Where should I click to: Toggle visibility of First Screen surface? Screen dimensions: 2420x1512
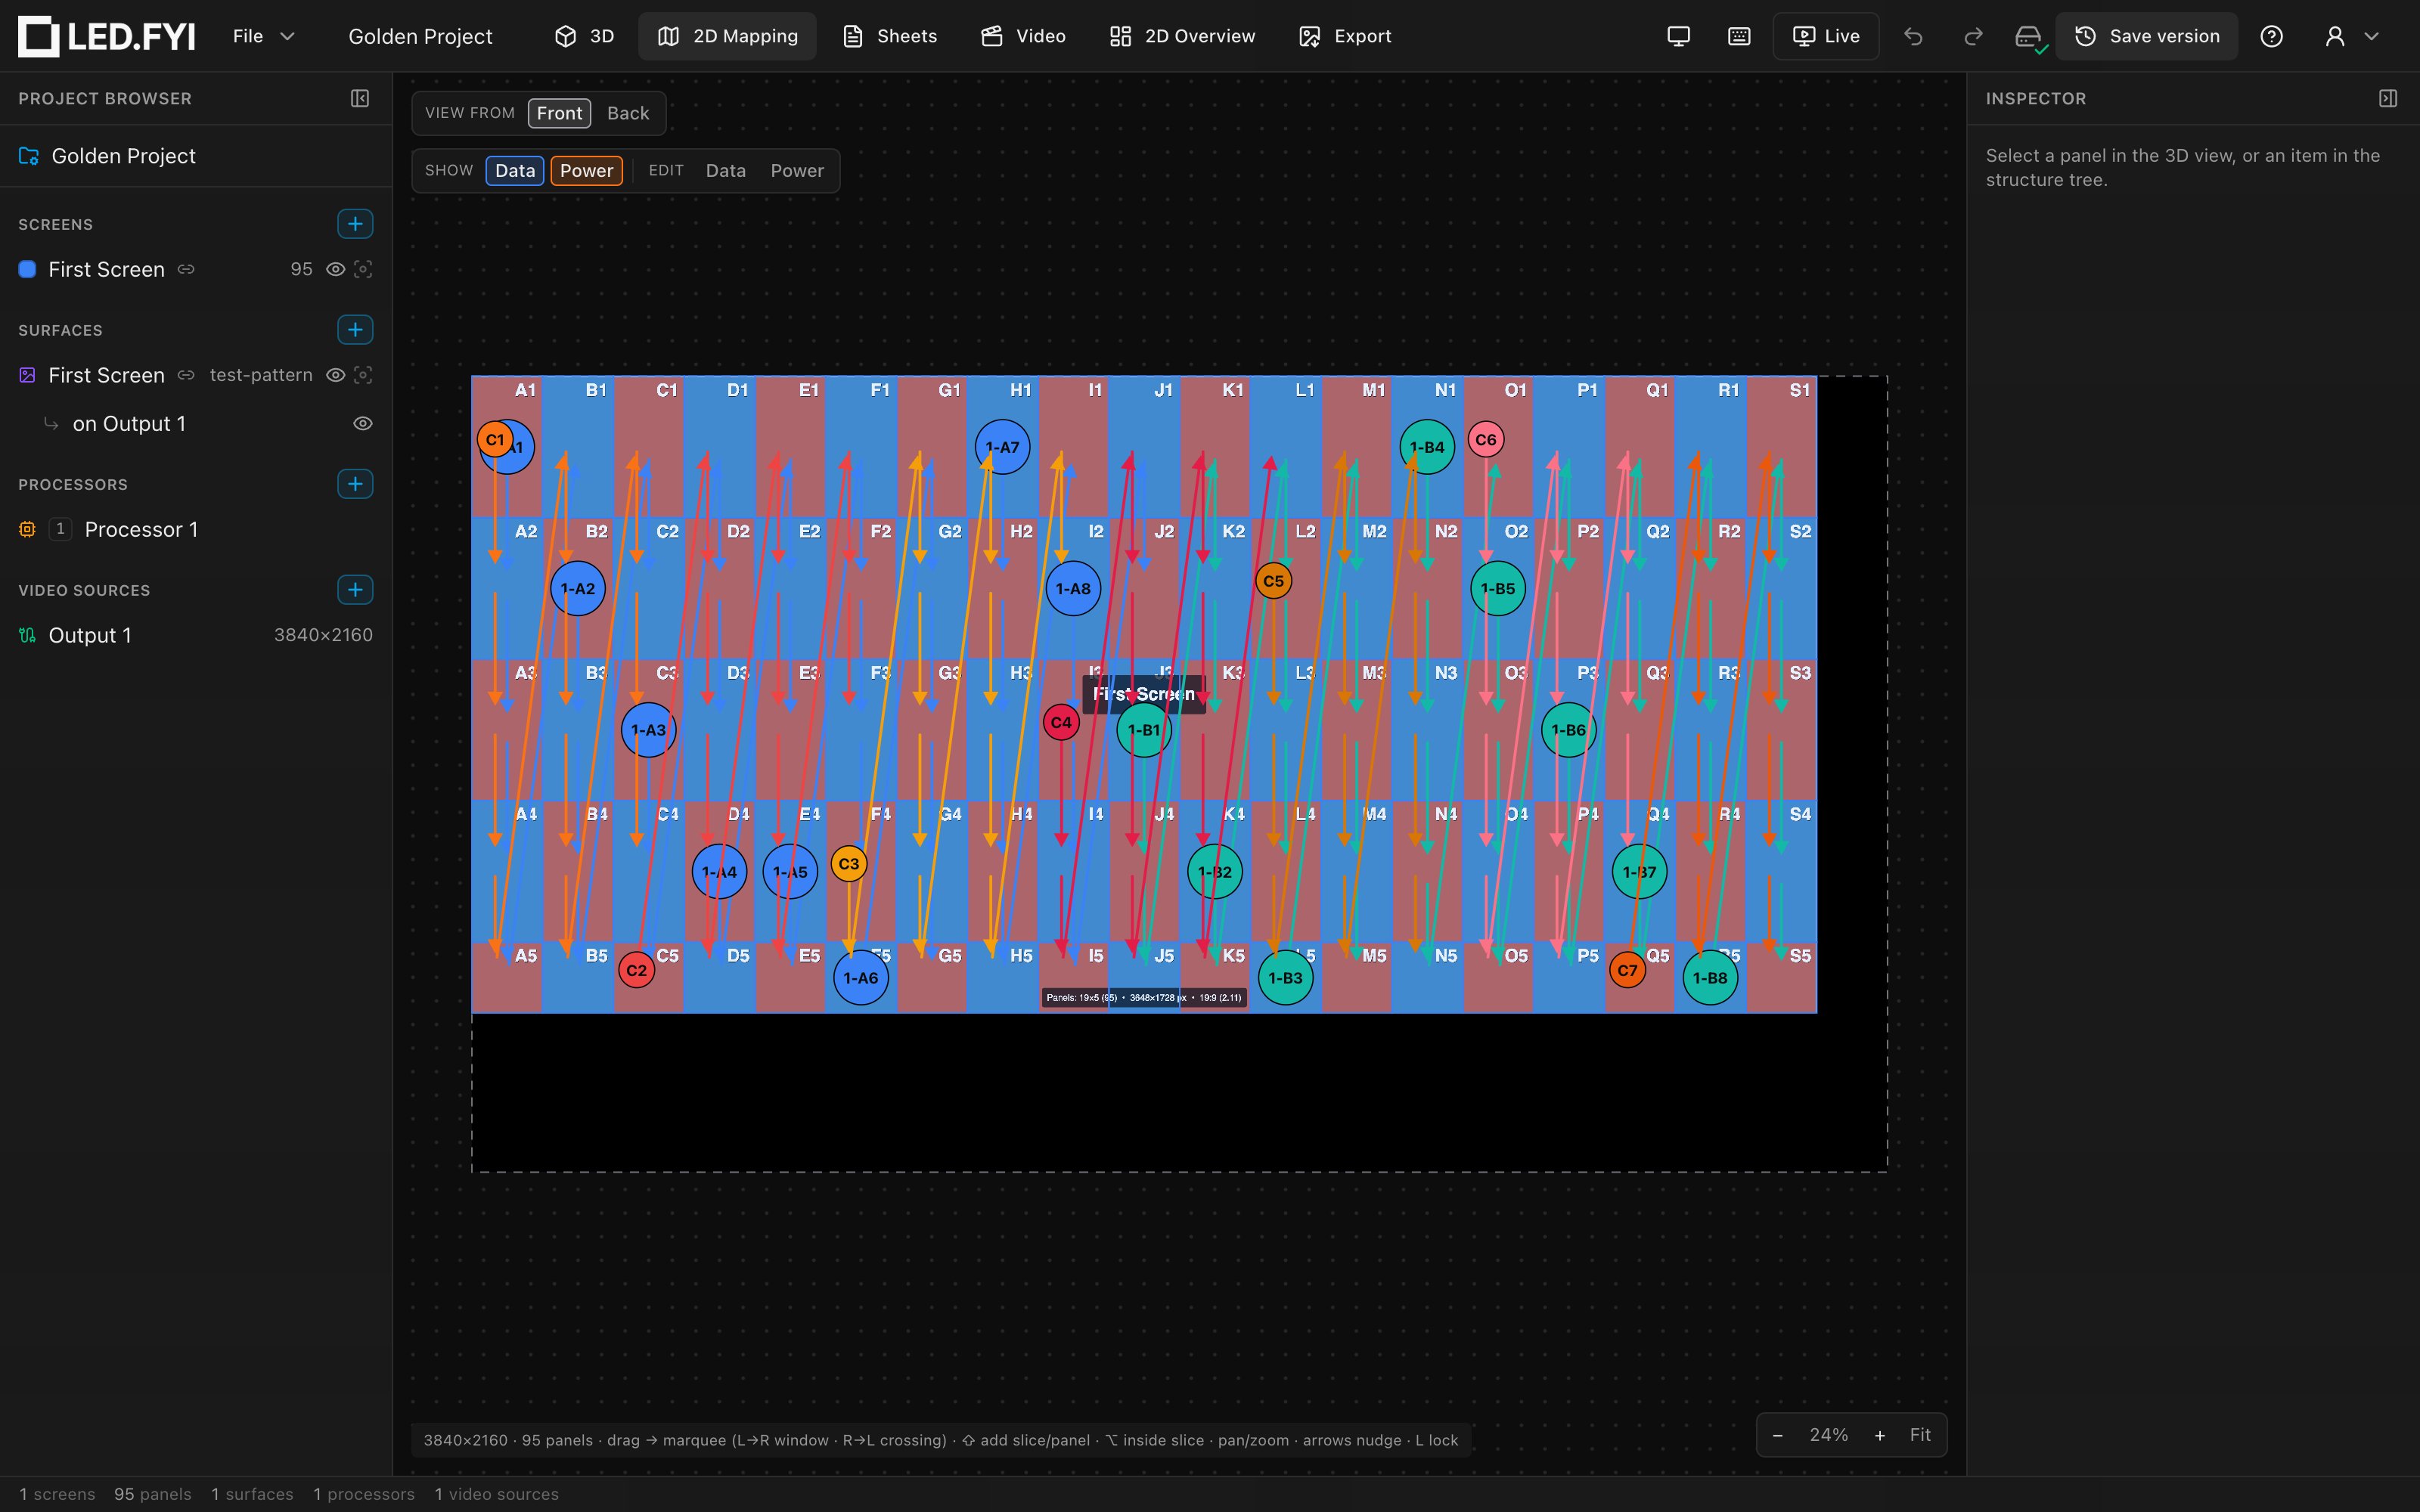click(x=336, y=375)
